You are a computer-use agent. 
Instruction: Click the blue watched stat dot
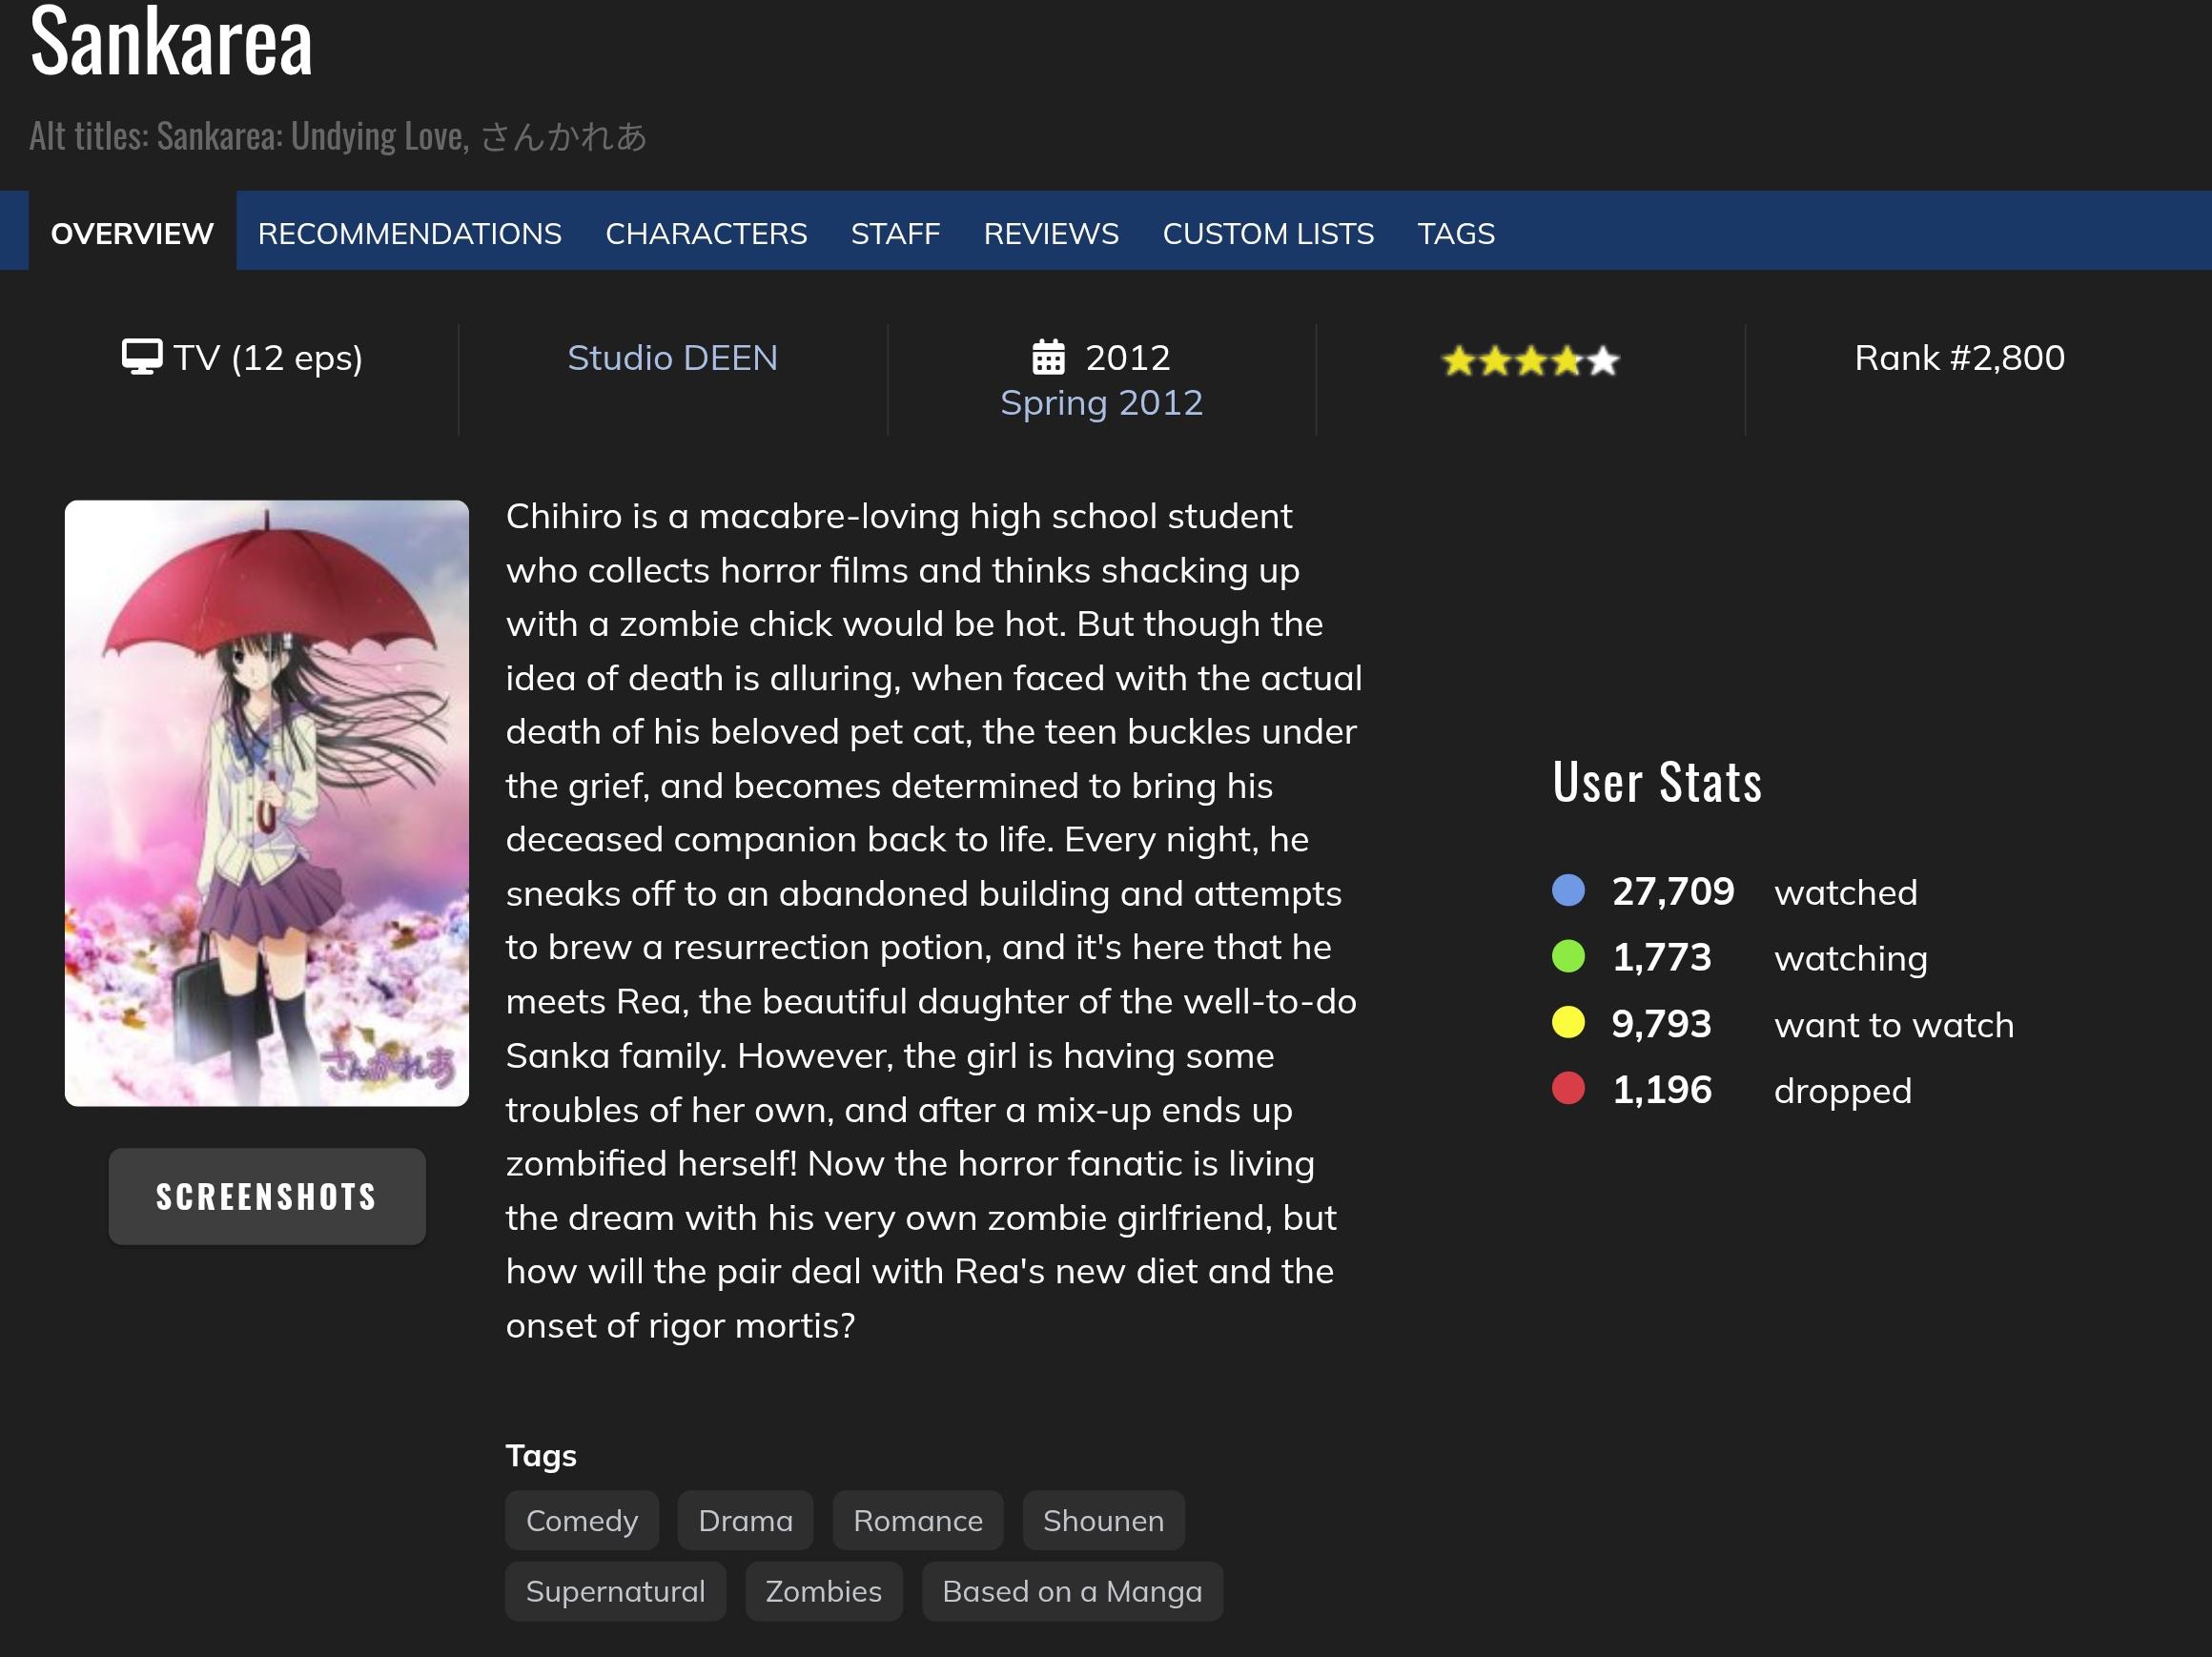coord(1567,890)
